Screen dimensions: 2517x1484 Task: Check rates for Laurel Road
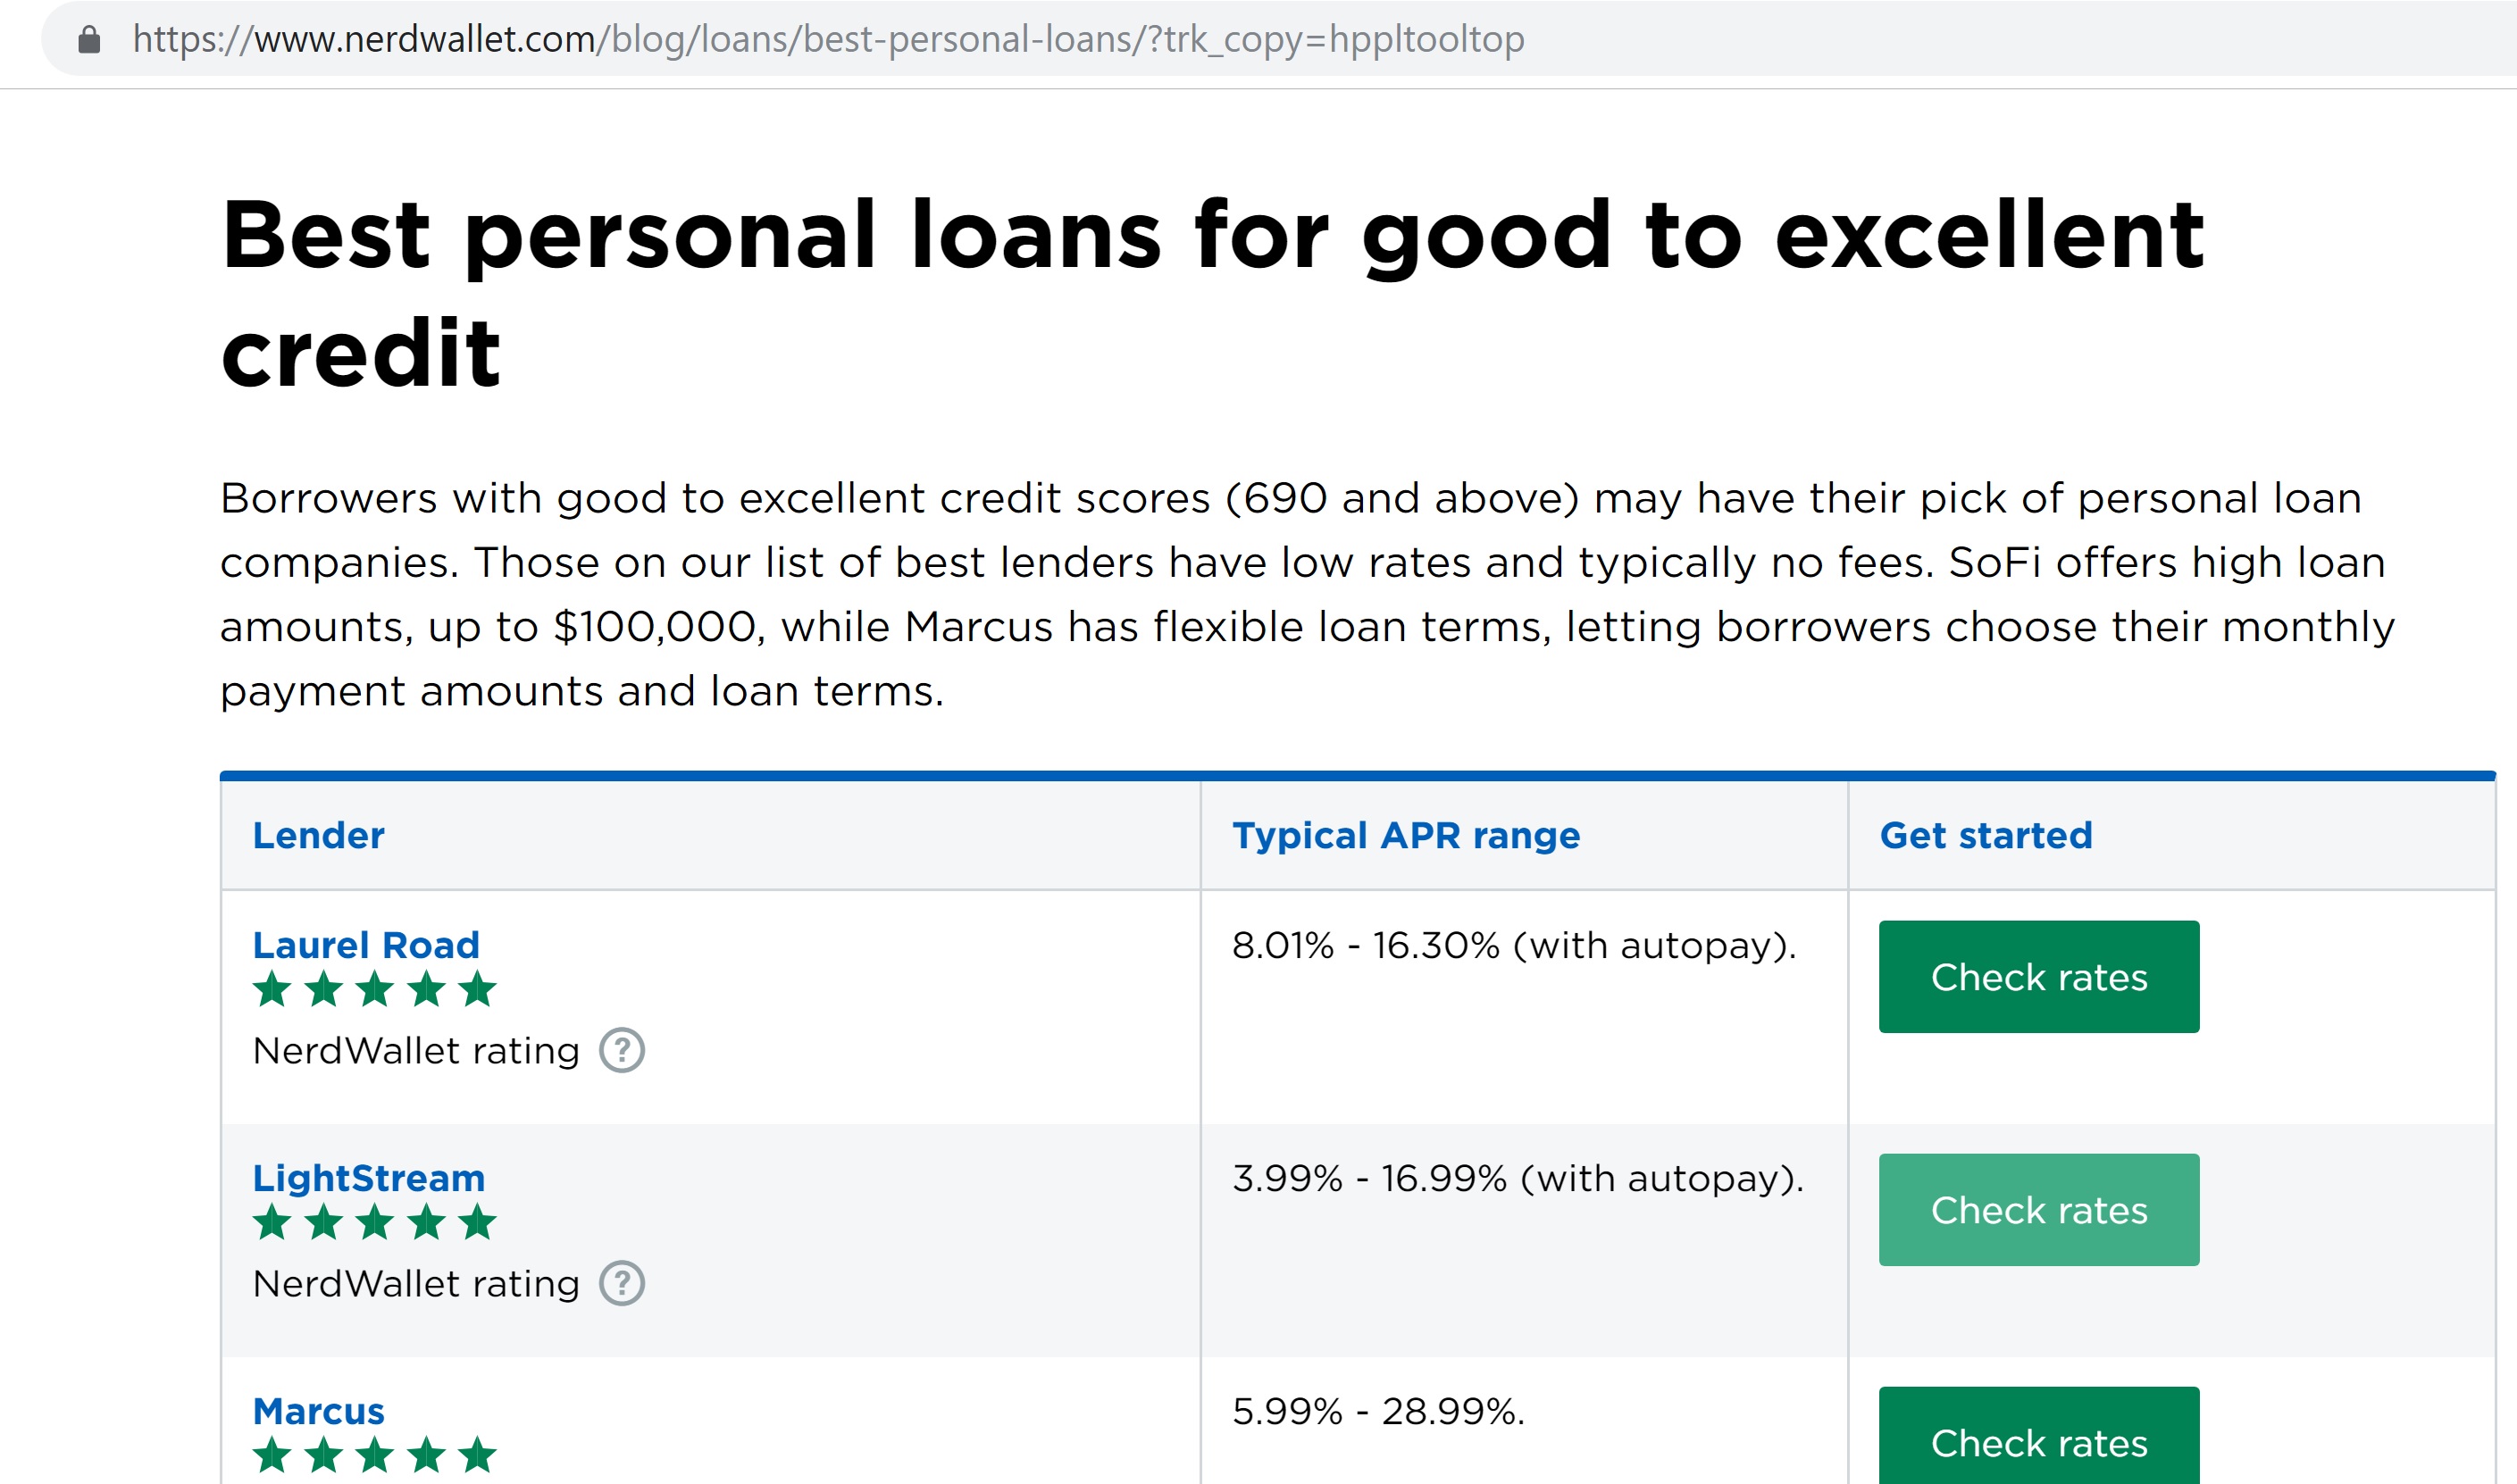click(2039, 977)
